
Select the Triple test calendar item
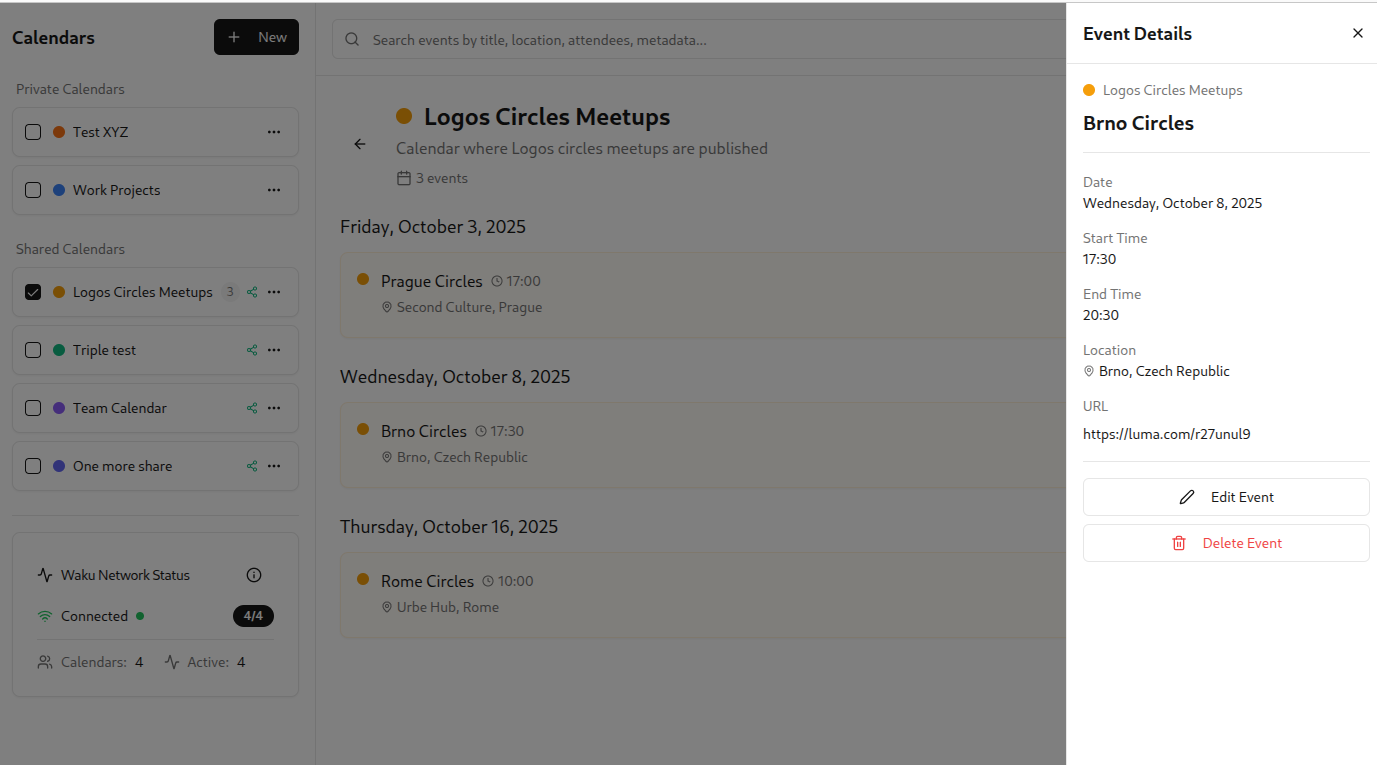pyautogui.click(x=104, y=350)
